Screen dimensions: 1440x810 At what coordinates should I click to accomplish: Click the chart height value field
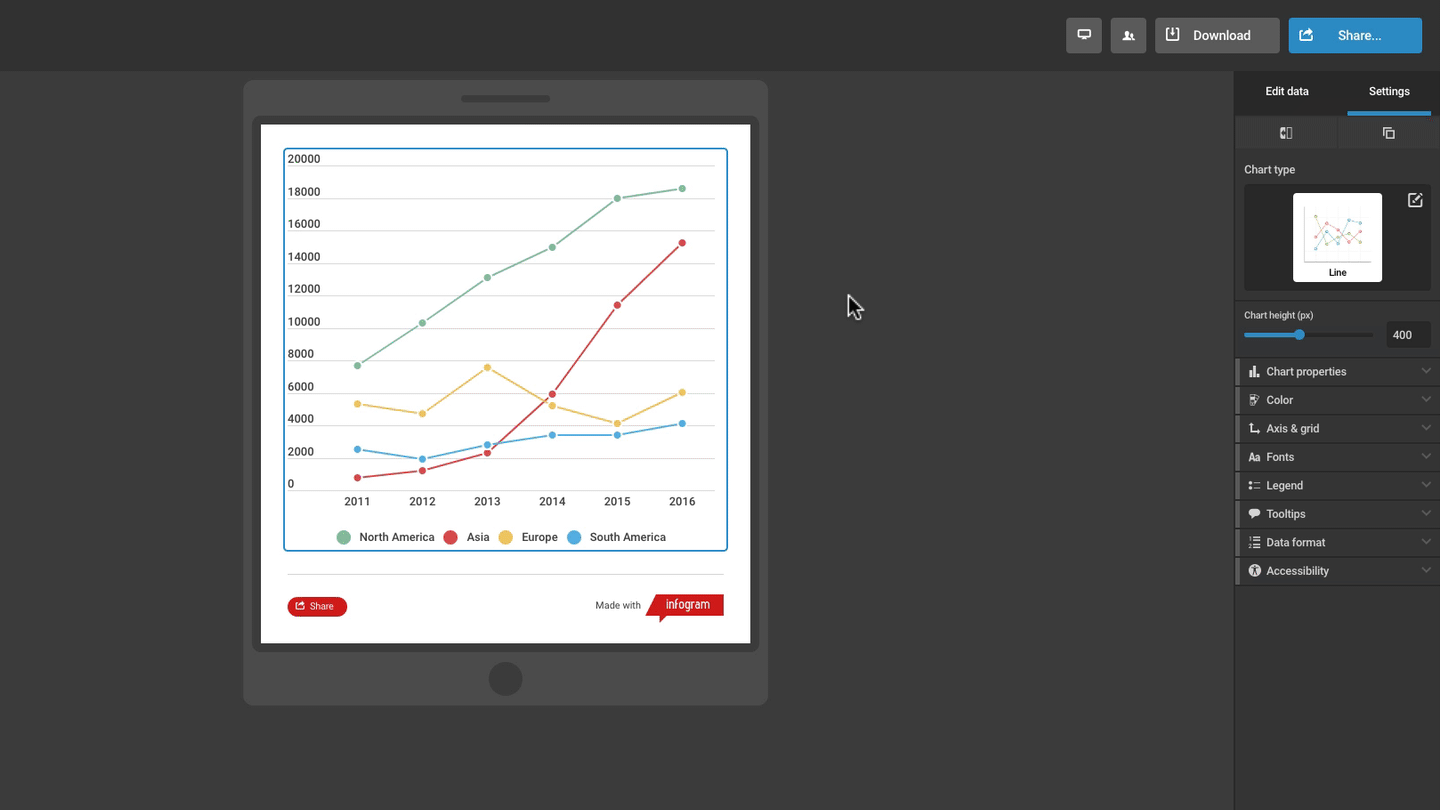(x=1407, y=335)
